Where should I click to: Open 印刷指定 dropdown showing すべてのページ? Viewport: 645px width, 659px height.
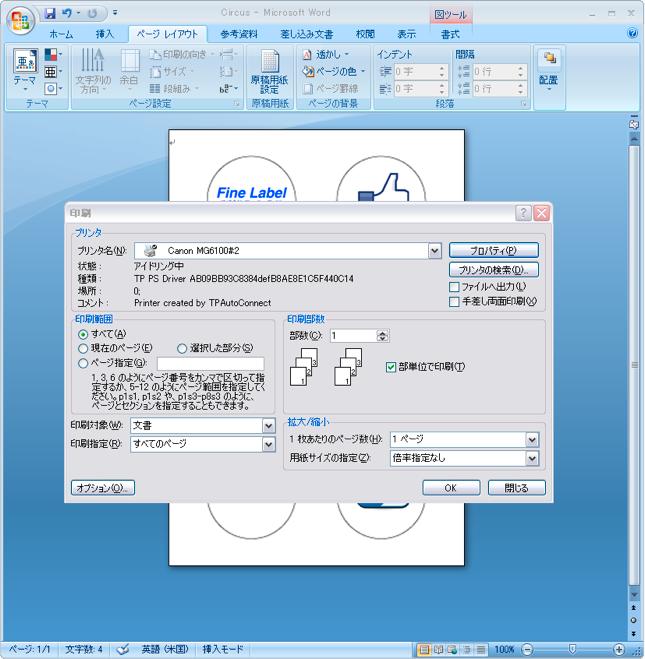pos(269,445)
